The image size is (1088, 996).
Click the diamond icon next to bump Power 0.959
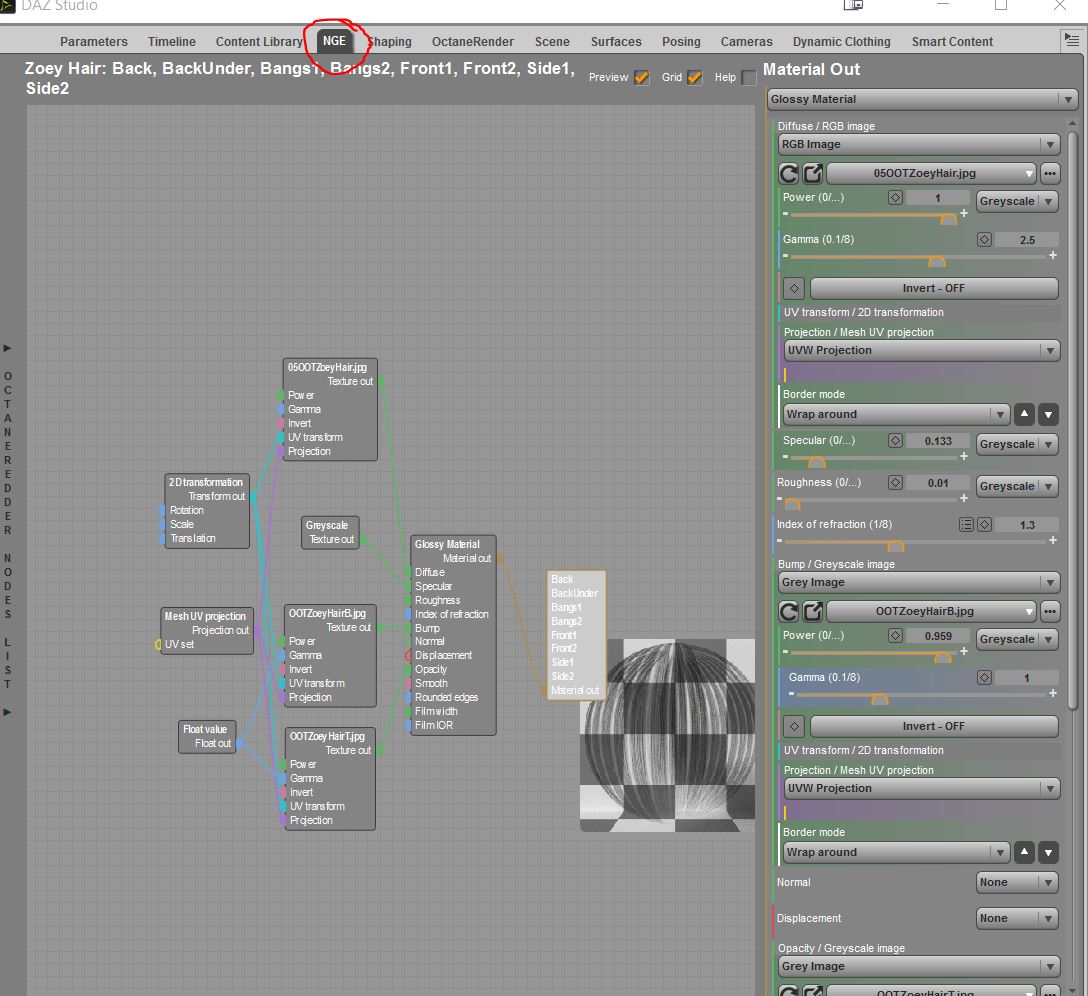[895, 636]
